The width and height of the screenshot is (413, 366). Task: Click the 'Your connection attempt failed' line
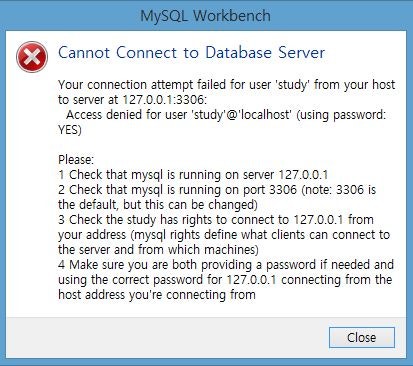click(x=226, y=85)
